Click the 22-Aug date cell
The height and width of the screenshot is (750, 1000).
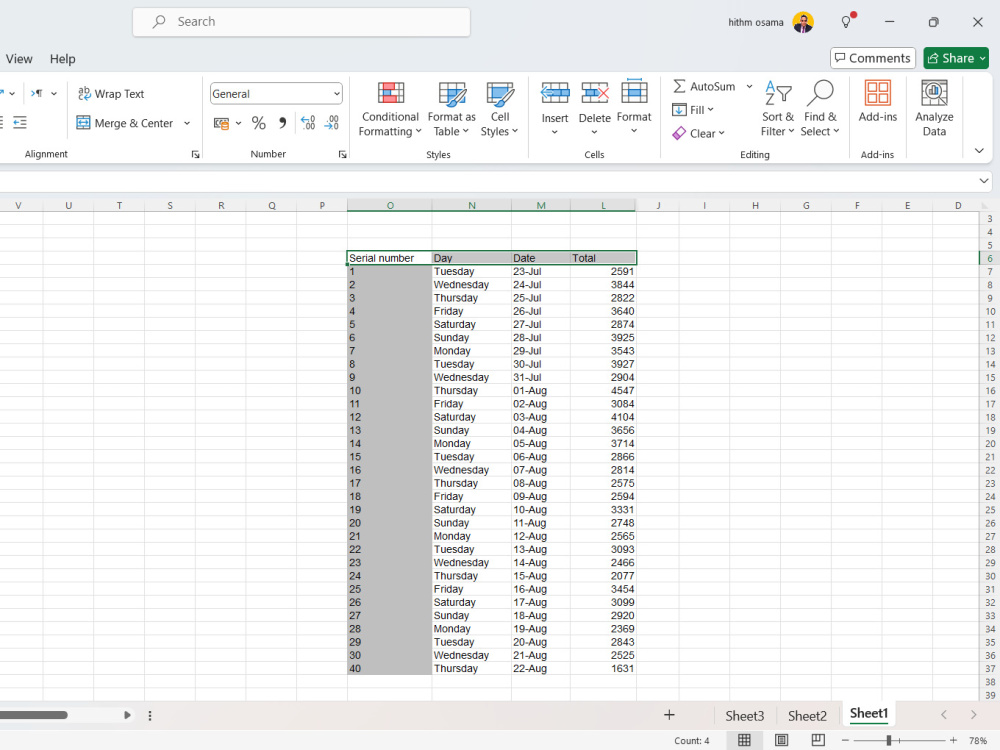coord(540,668)
